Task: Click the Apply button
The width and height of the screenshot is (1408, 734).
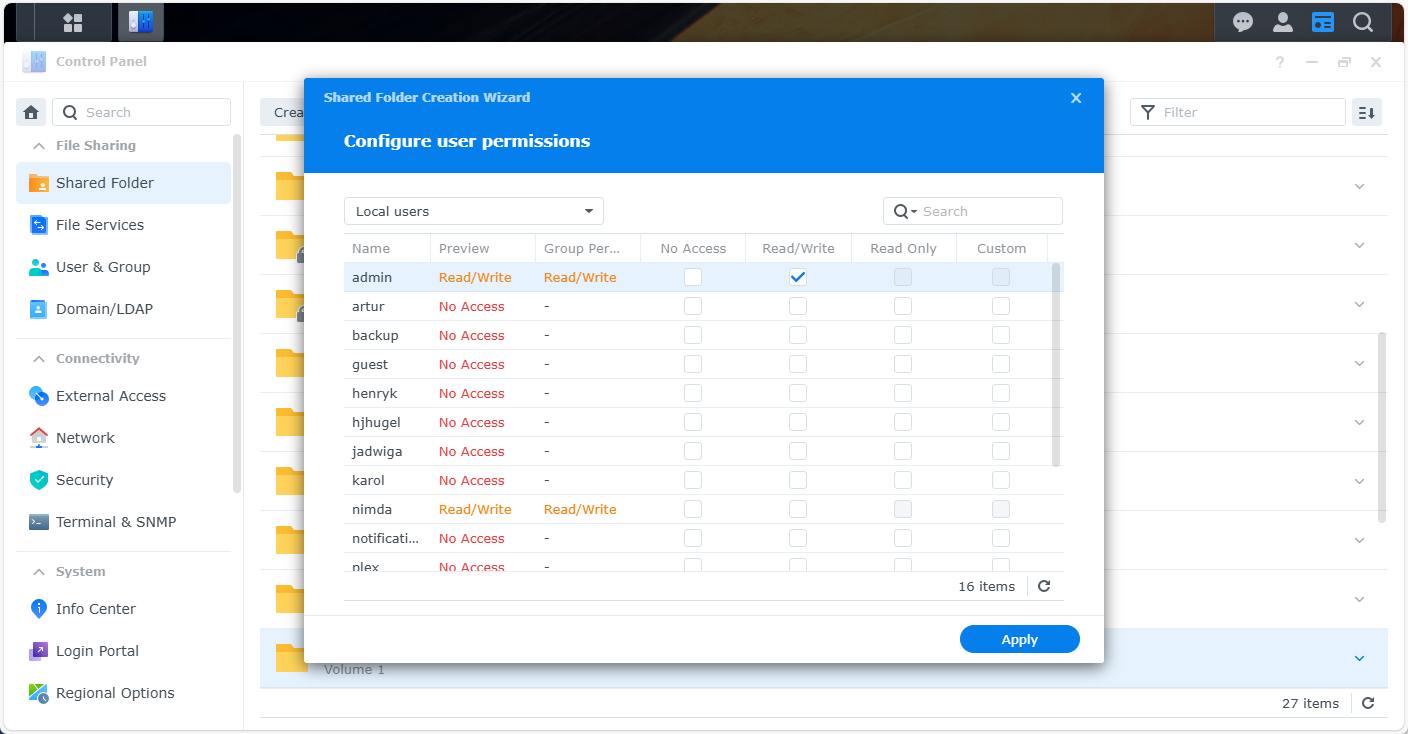Action: 1019,639
